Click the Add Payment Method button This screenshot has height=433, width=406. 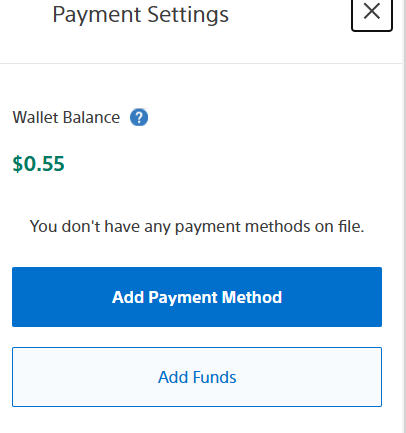point(197,297)
